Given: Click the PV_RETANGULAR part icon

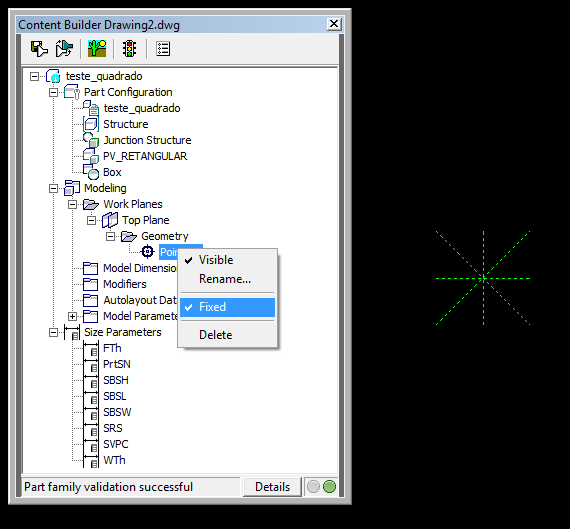Looking at the screenshot, I should pos(91,156).
